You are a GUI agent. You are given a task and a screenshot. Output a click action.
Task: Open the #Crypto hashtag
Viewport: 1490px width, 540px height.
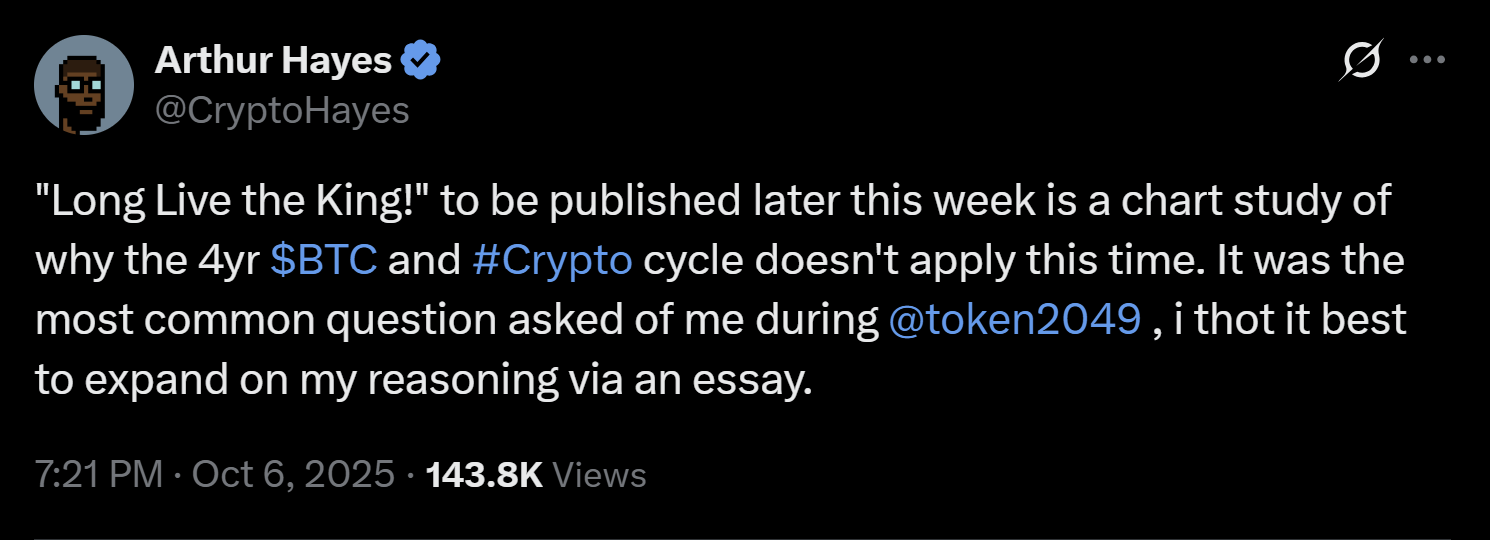pos(552,260)
